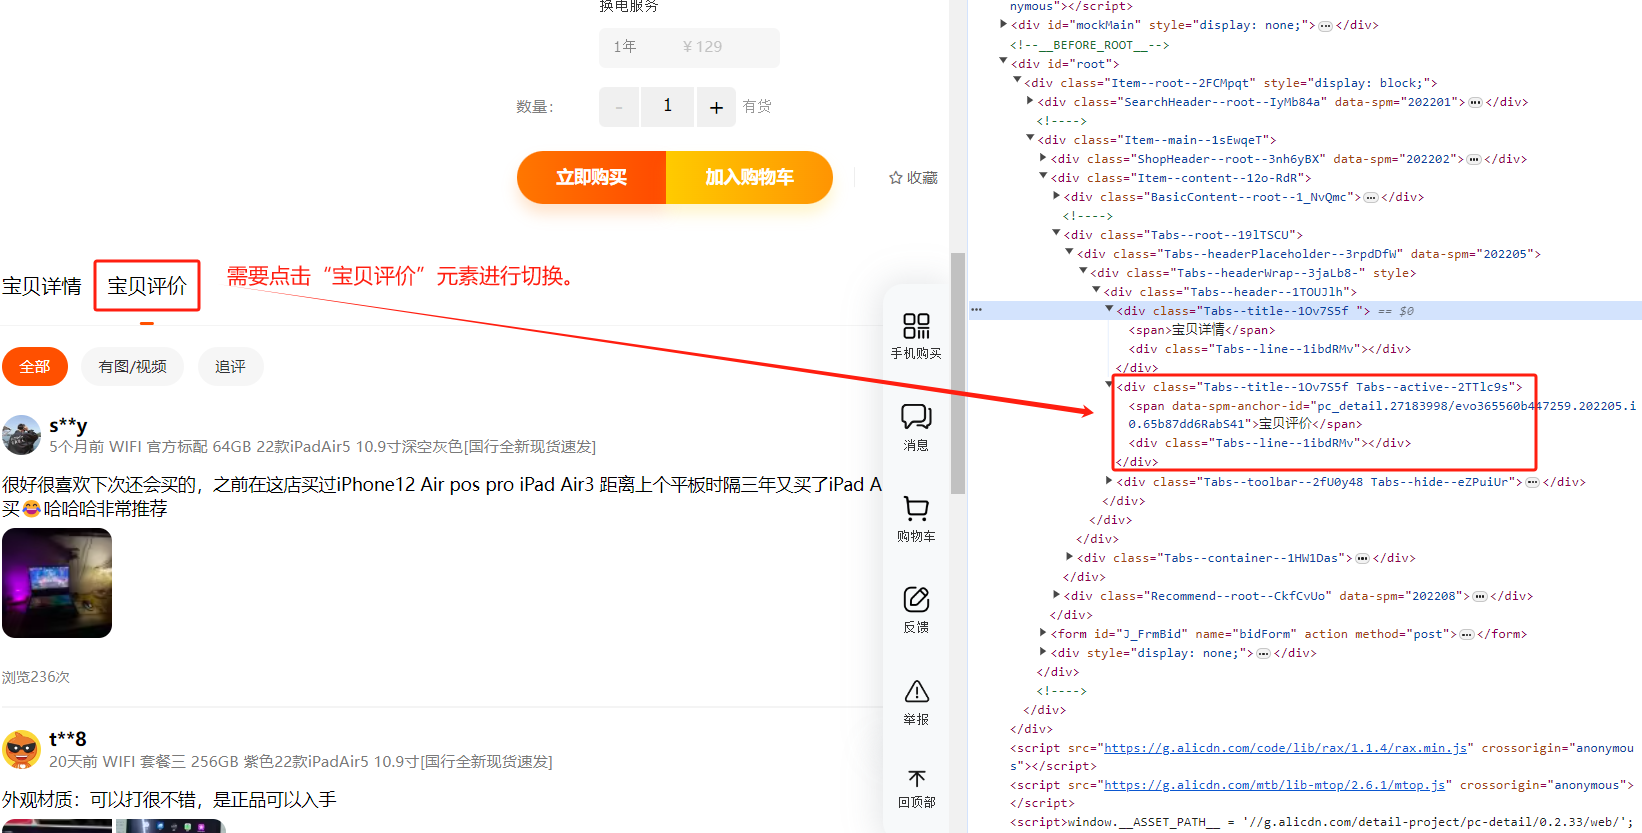1642x833 pixels.
Task: Click avatar of reviewer s**y
Action: (22, 435)
